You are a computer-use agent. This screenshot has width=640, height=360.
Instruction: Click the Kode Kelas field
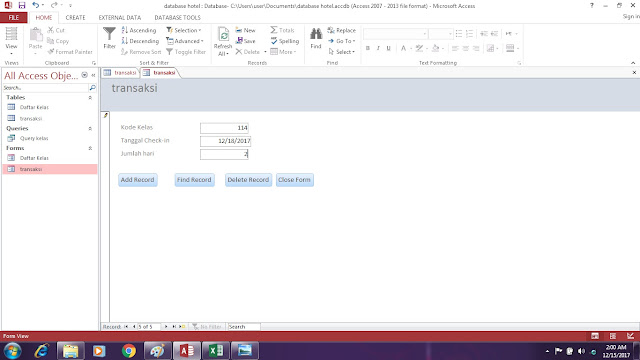pos(224,128)
